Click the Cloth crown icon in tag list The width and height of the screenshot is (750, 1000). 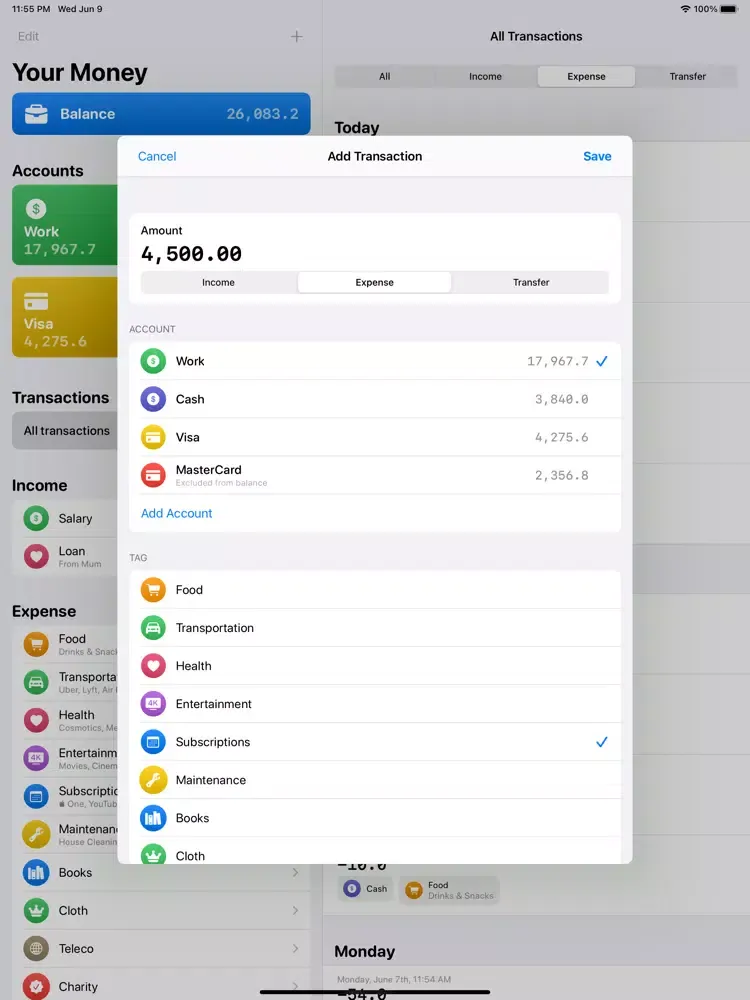(x=153, y=854)
